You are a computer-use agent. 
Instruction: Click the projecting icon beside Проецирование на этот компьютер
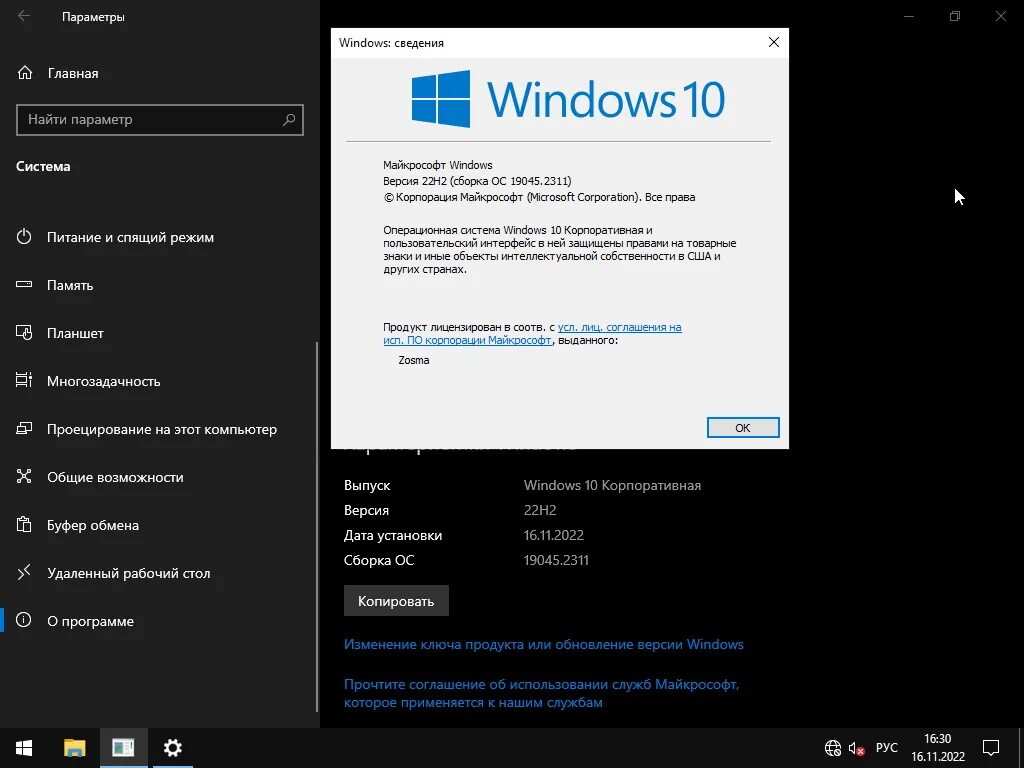(24, 428)
